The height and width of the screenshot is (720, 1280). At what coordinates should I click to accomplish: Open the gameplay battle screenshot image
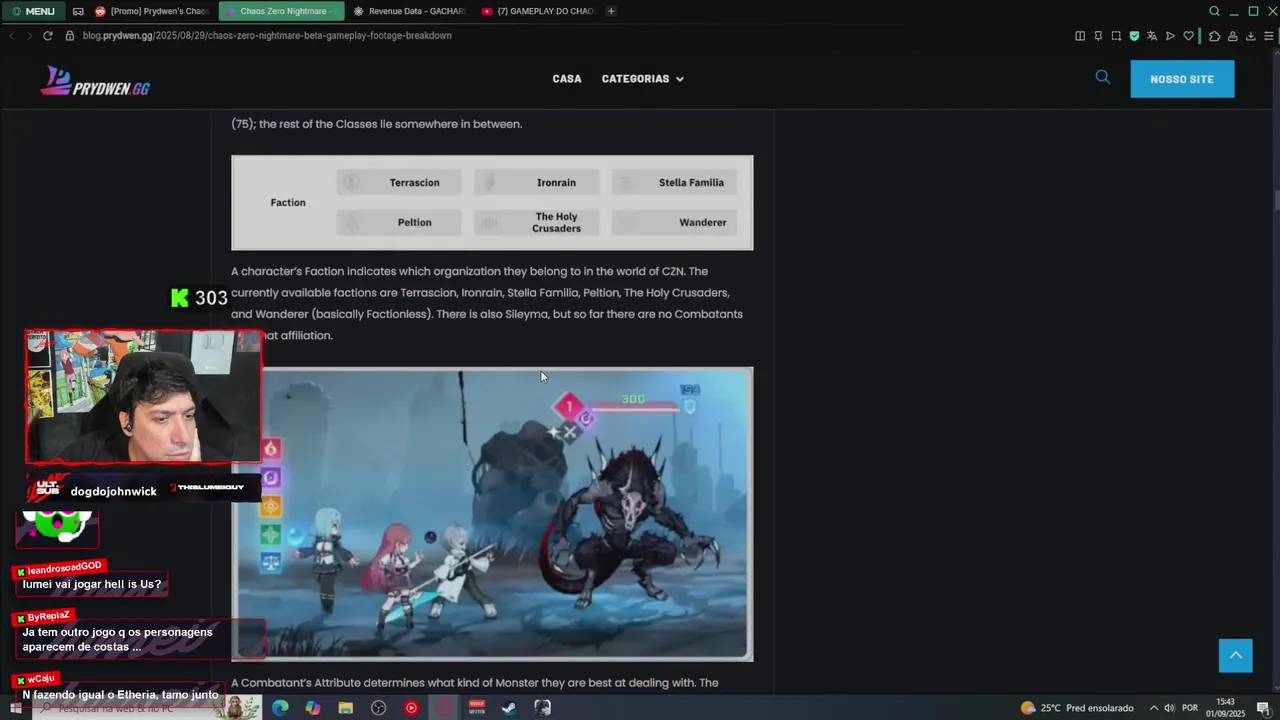click(x=492, y=514)
